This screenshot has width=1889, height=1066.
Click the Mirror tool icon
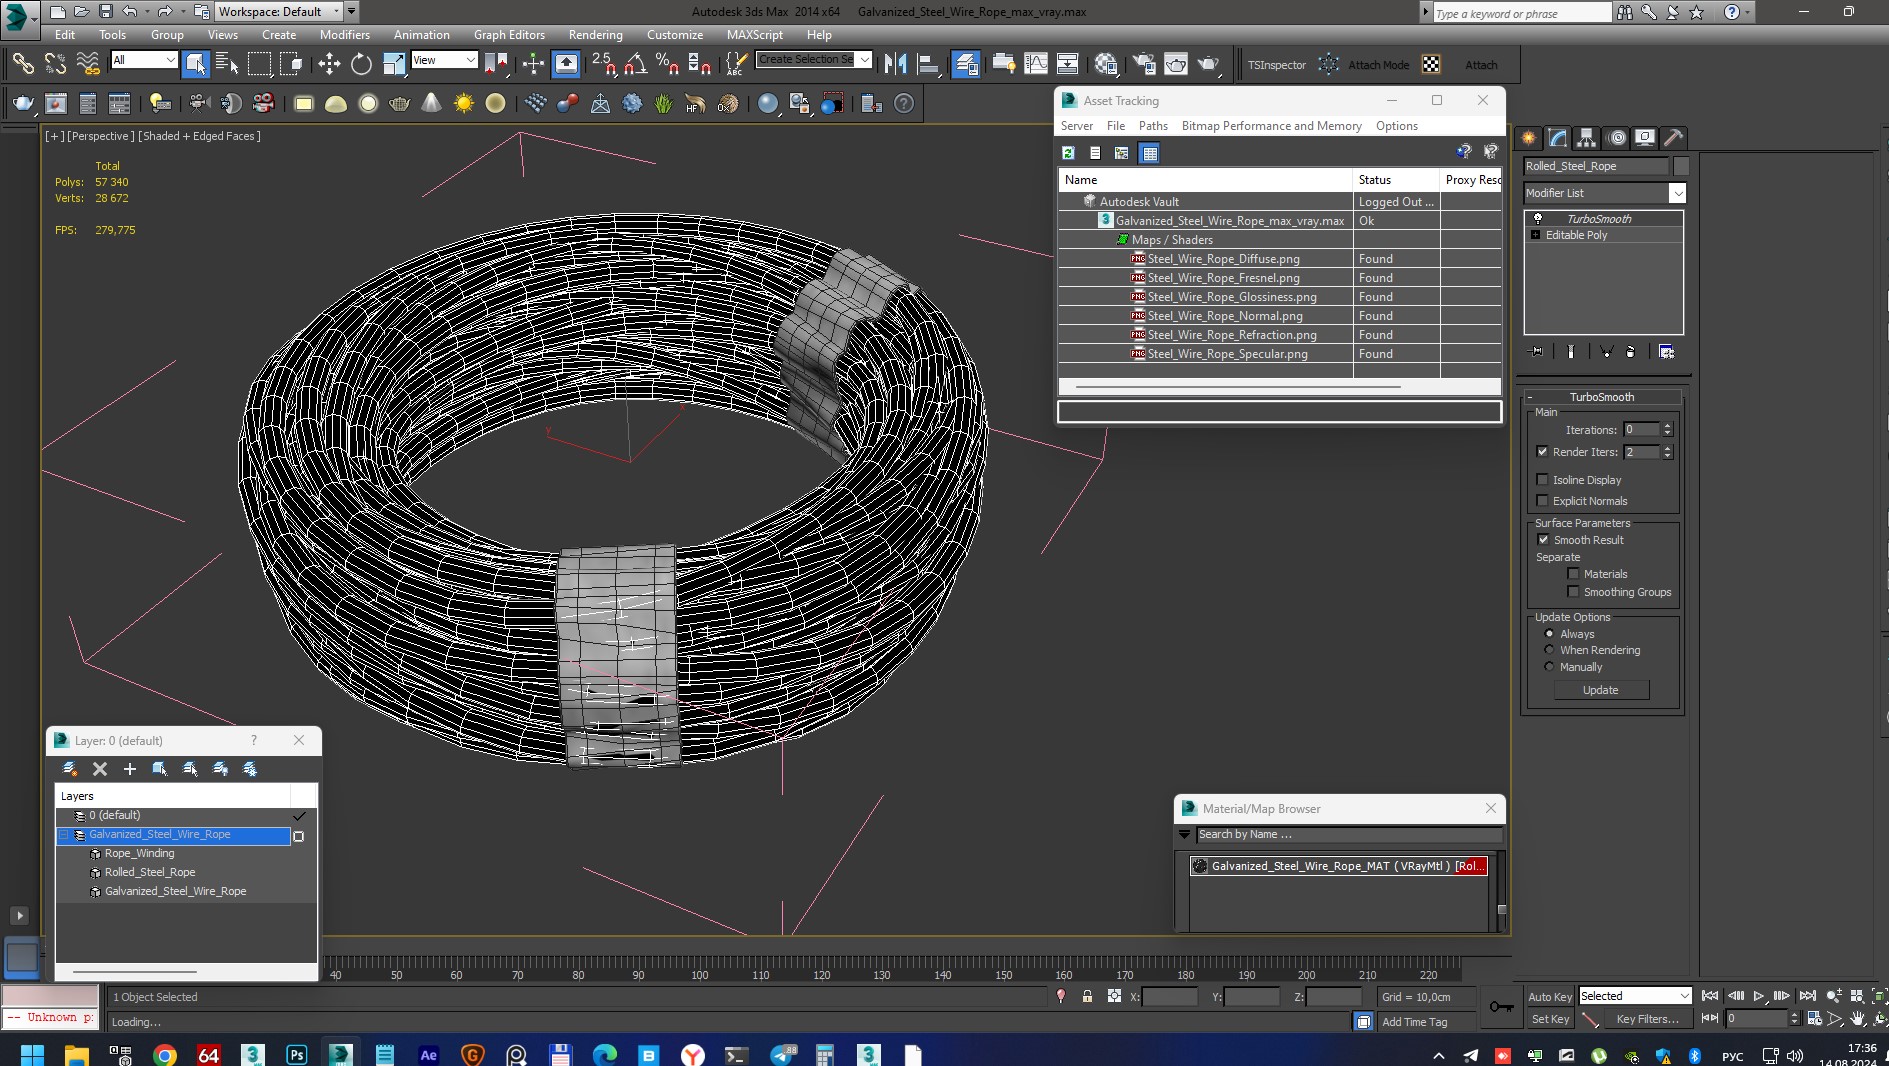click(x=895, y=65)
